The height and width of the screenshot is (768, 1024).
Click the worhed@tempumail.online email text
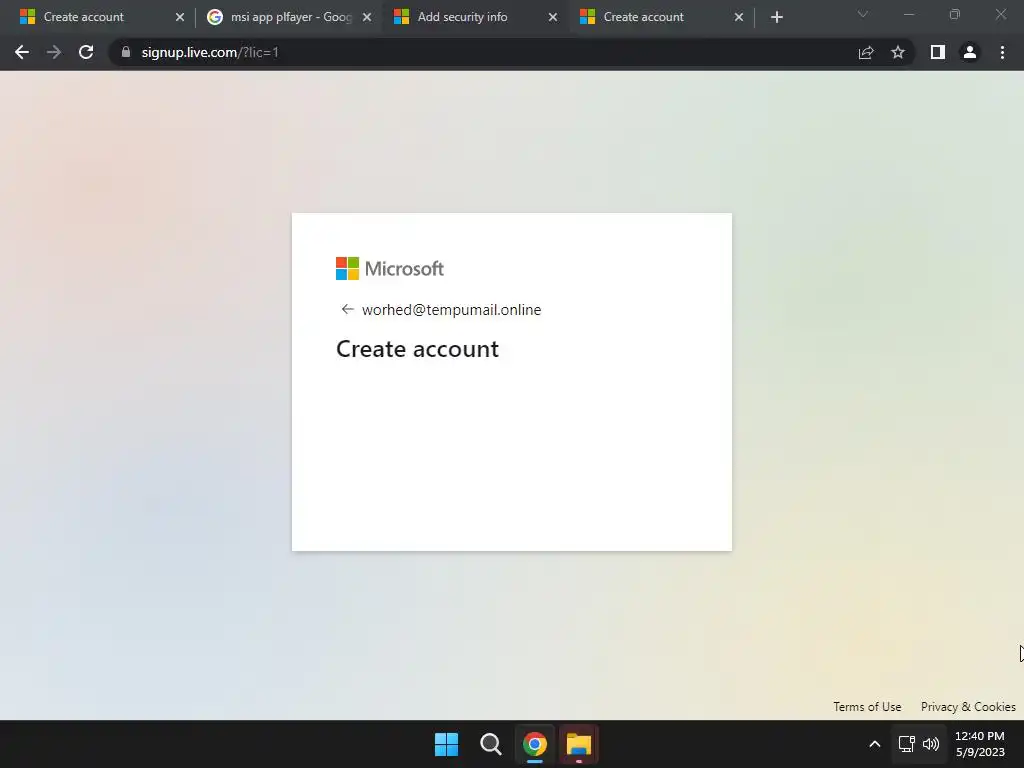451,310
